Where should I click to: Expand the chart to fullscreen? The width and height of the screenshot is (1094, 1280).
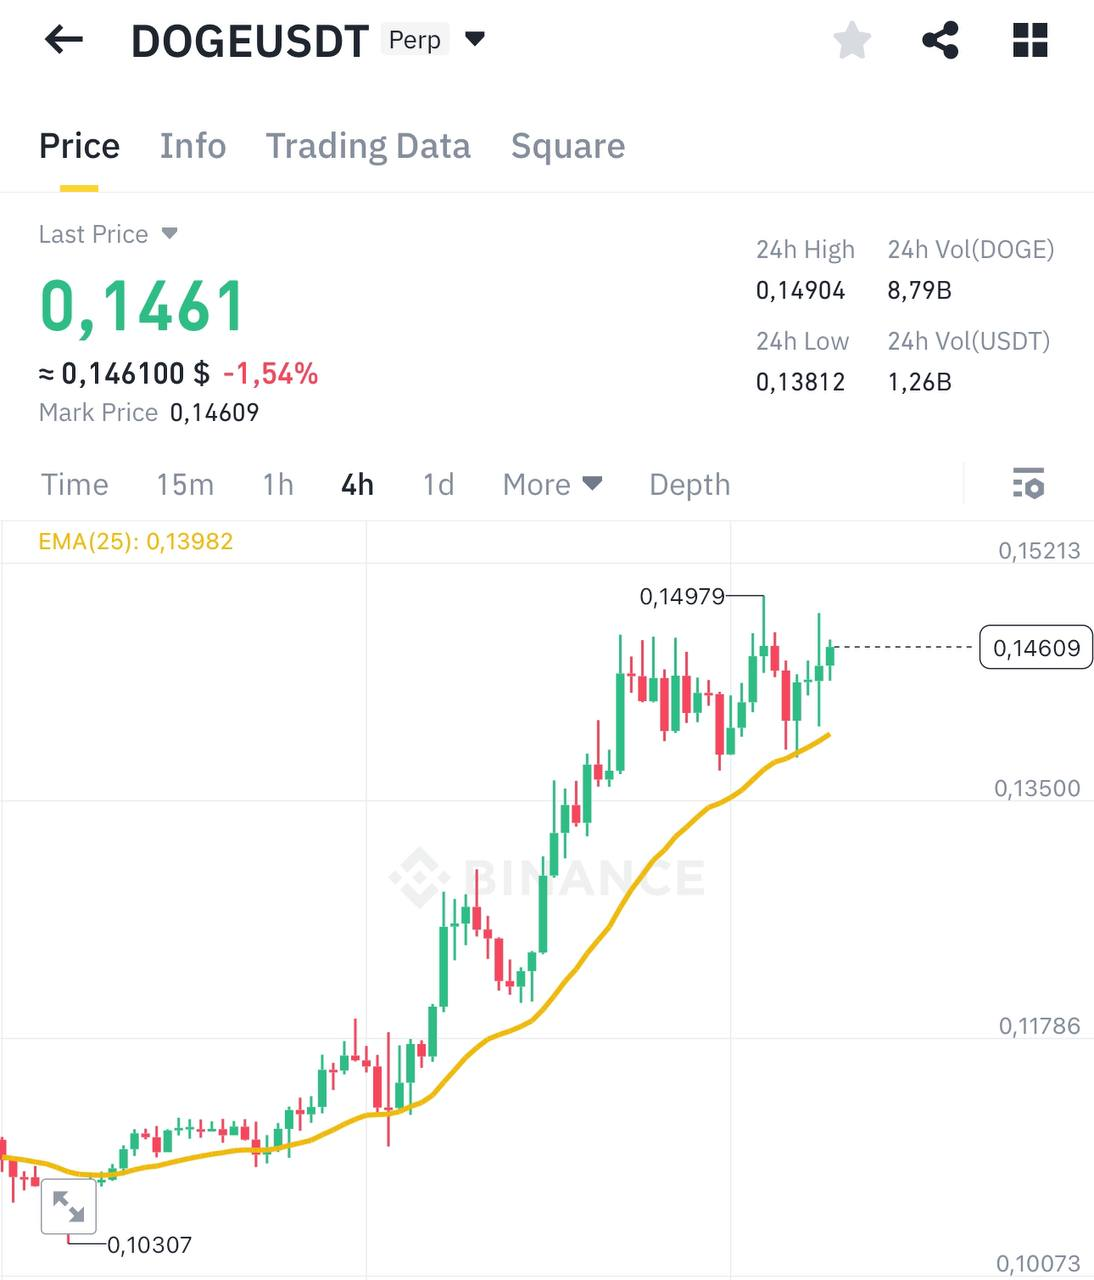68,1207
